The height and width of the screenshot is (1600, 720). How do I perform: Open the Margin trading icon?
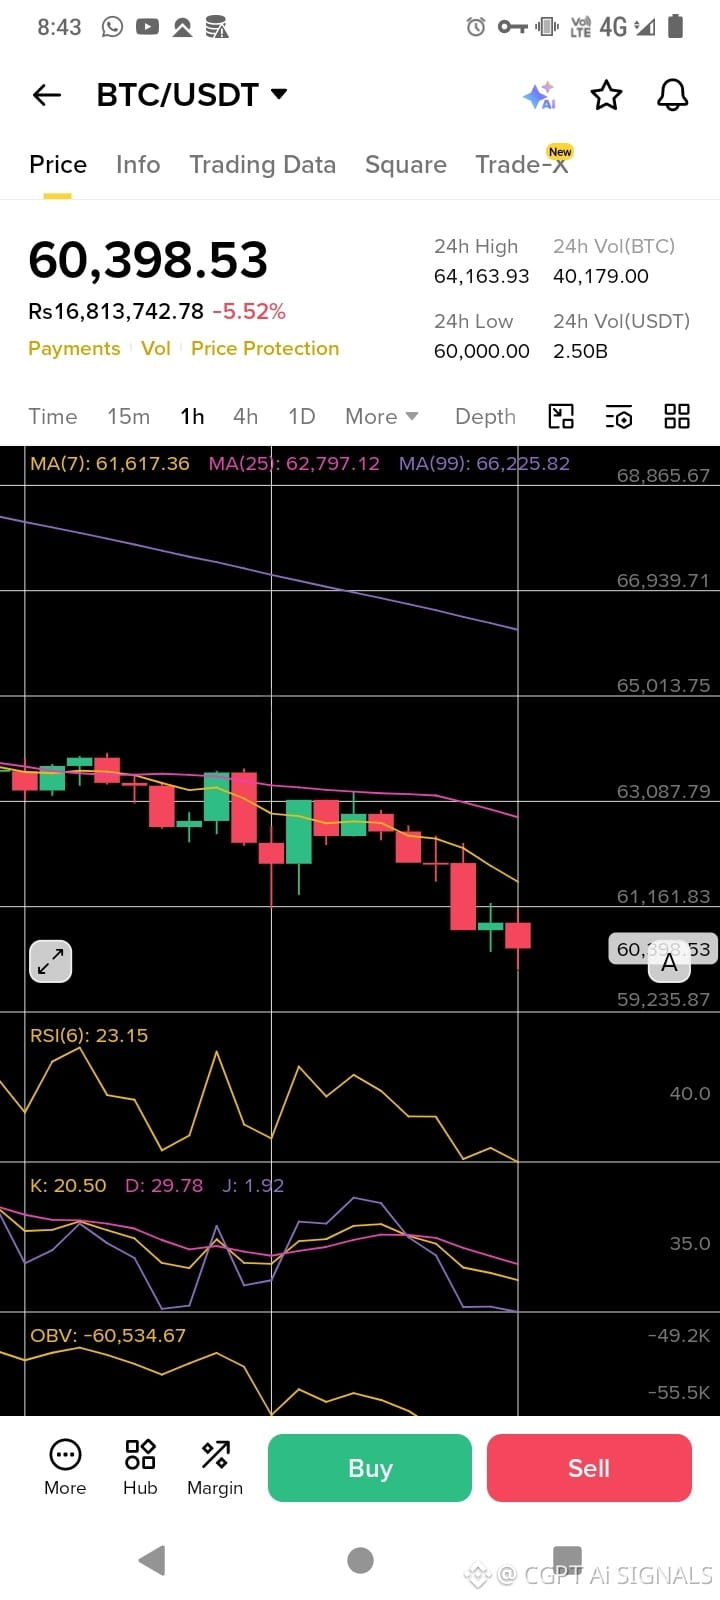[215, 1467]
